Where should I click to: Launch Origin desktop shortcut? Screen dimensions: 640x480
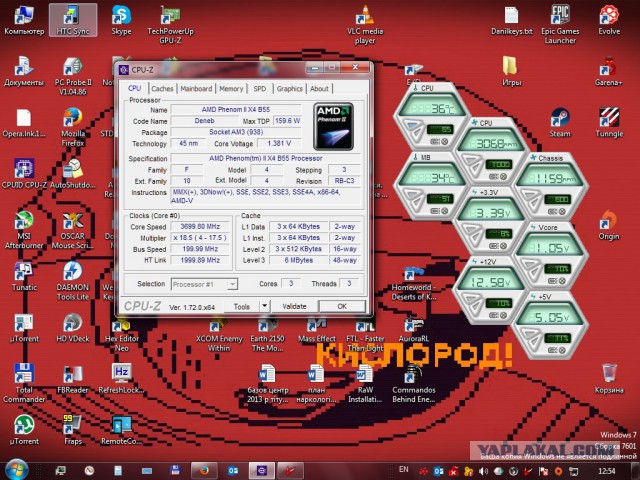(x=609, y=225)
